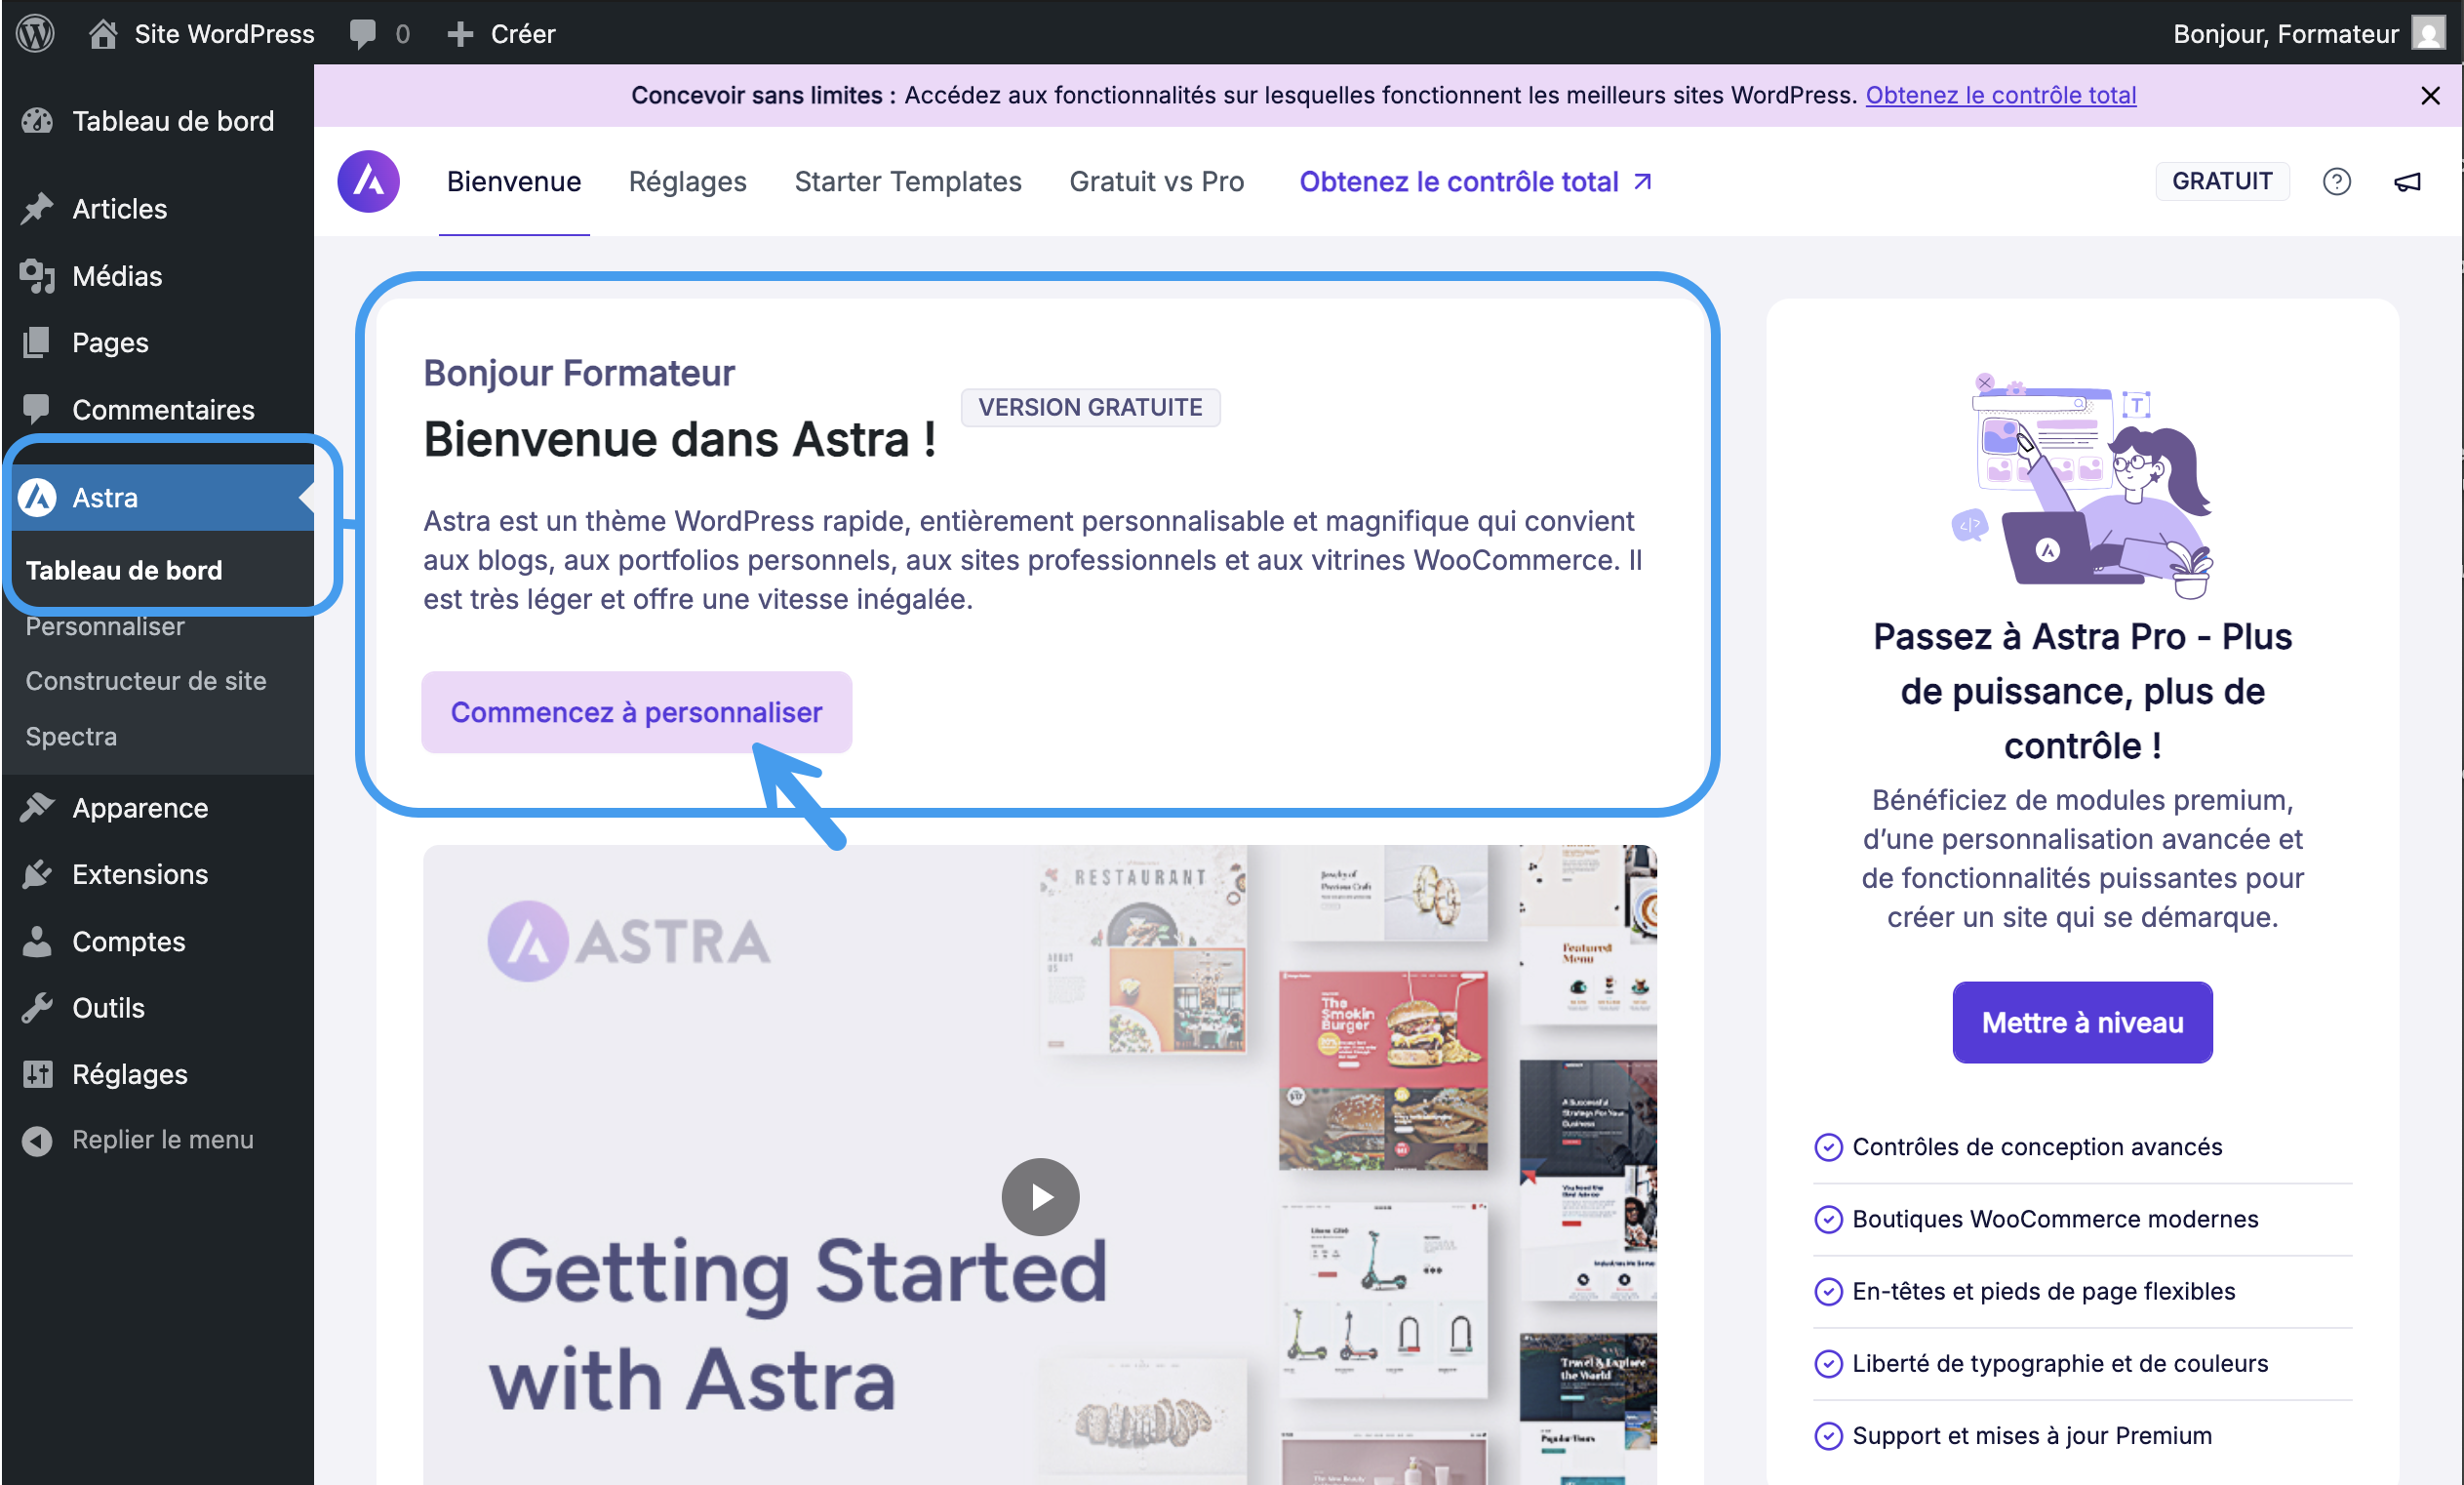This screenshot has height=1485, width=2464.
Task: Open Constructeur de site submenu item
Action: (x=146, y=681)
